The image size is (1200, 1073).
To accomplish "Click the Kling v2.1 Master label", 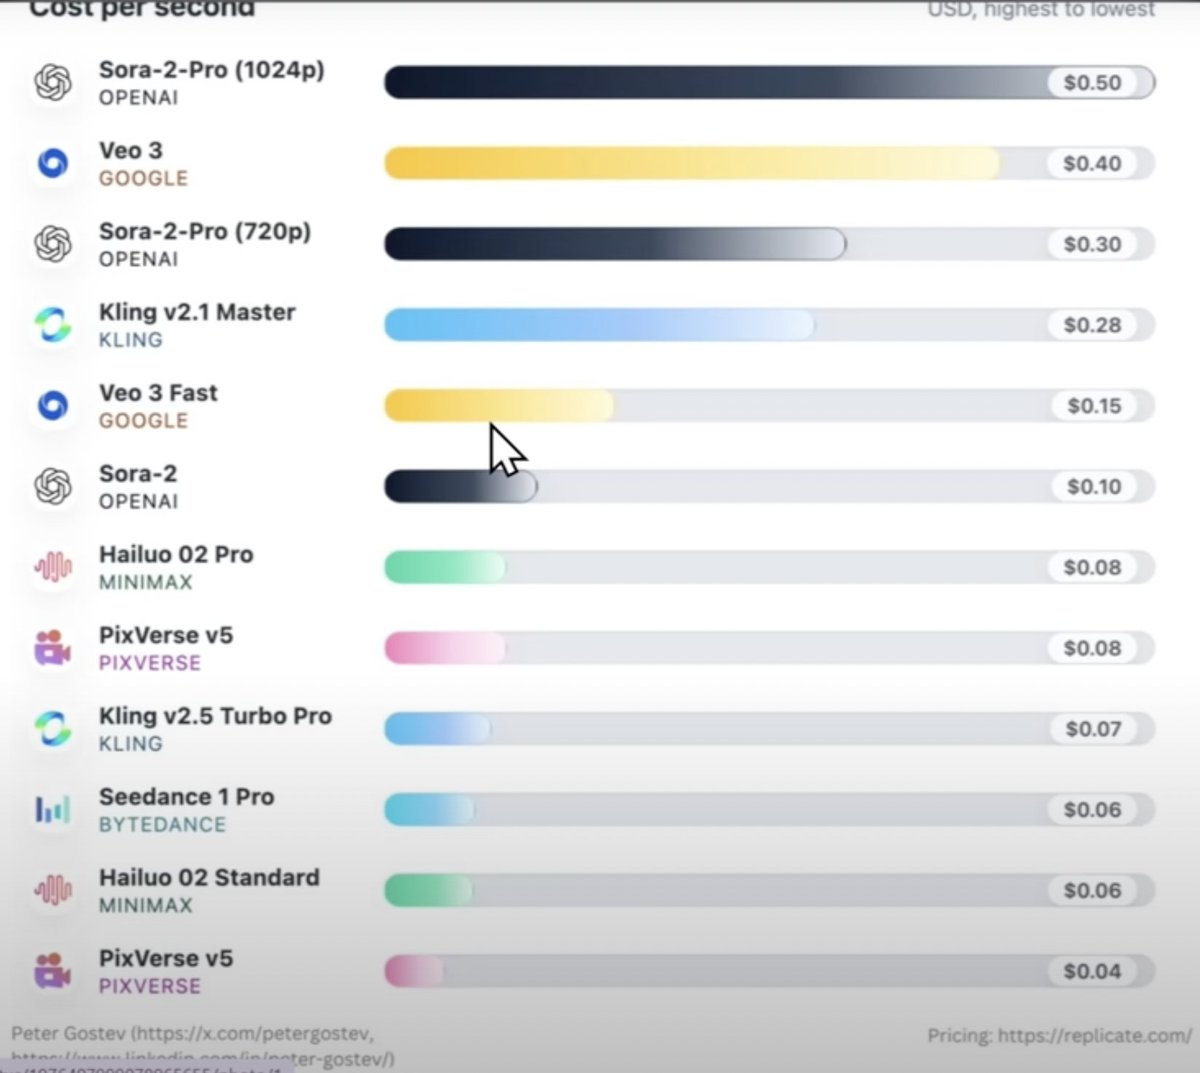I will tap(197, 312).
